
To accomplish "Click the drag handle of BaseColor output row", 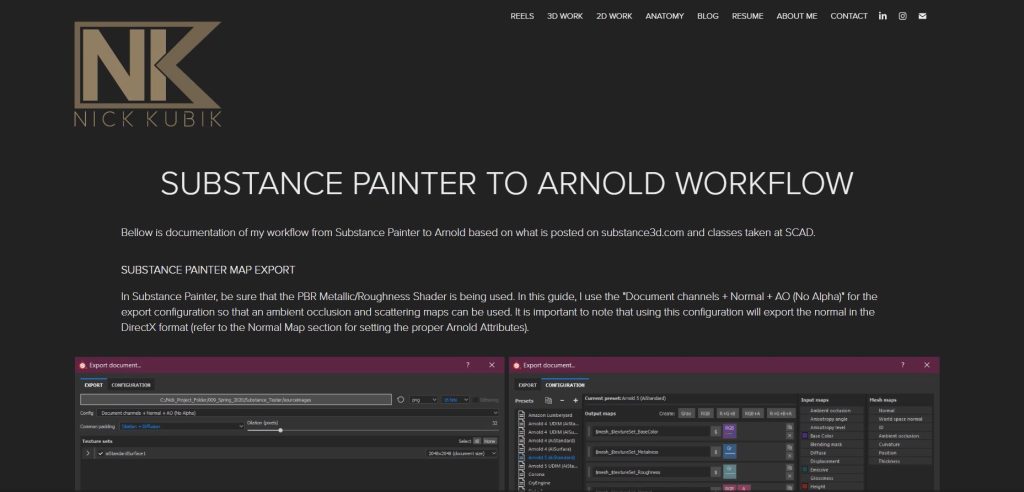I will [x=589, y=431].
